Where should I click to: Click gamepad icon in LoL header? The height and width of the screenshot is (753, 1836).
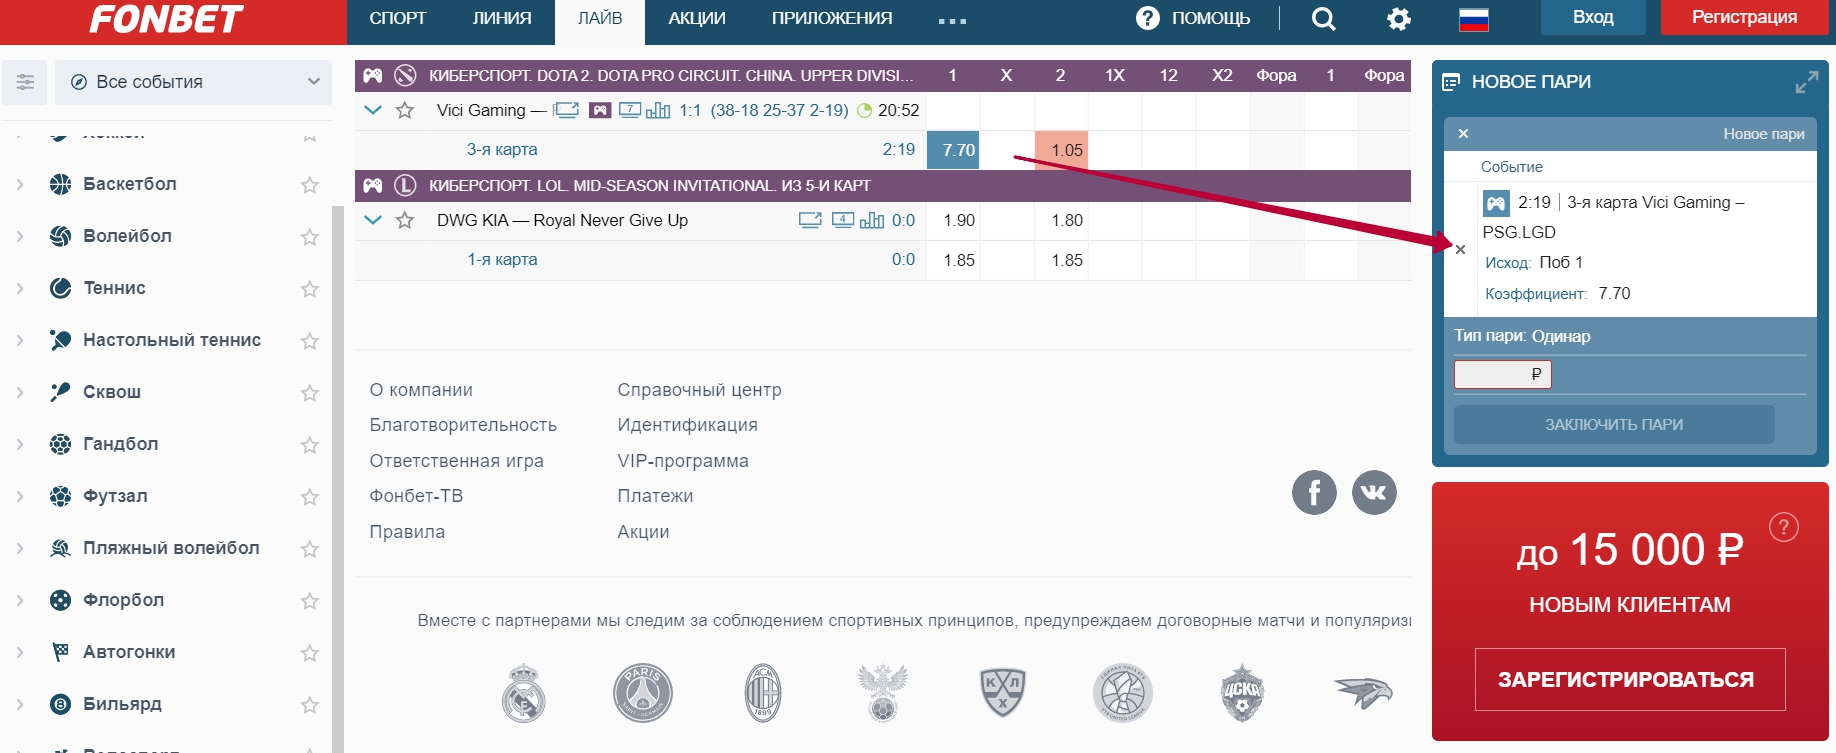(372, 185)
